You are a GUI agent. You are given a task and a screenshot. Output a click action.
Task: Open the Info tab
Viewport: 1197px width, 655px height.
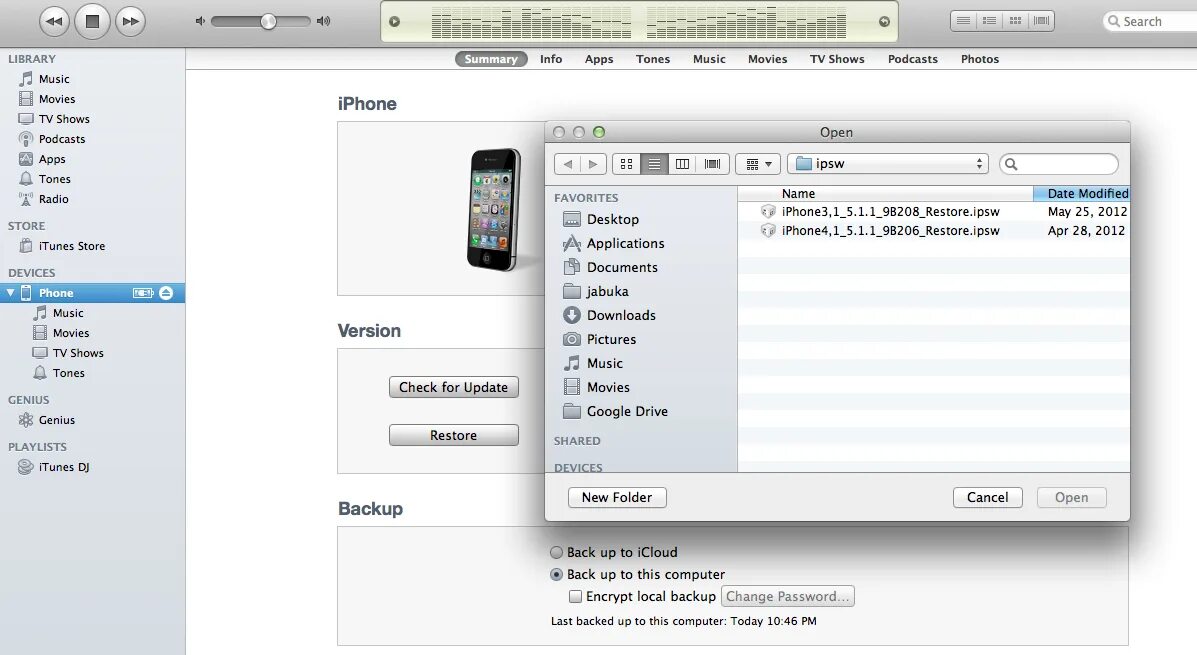[x=550, y=59]
